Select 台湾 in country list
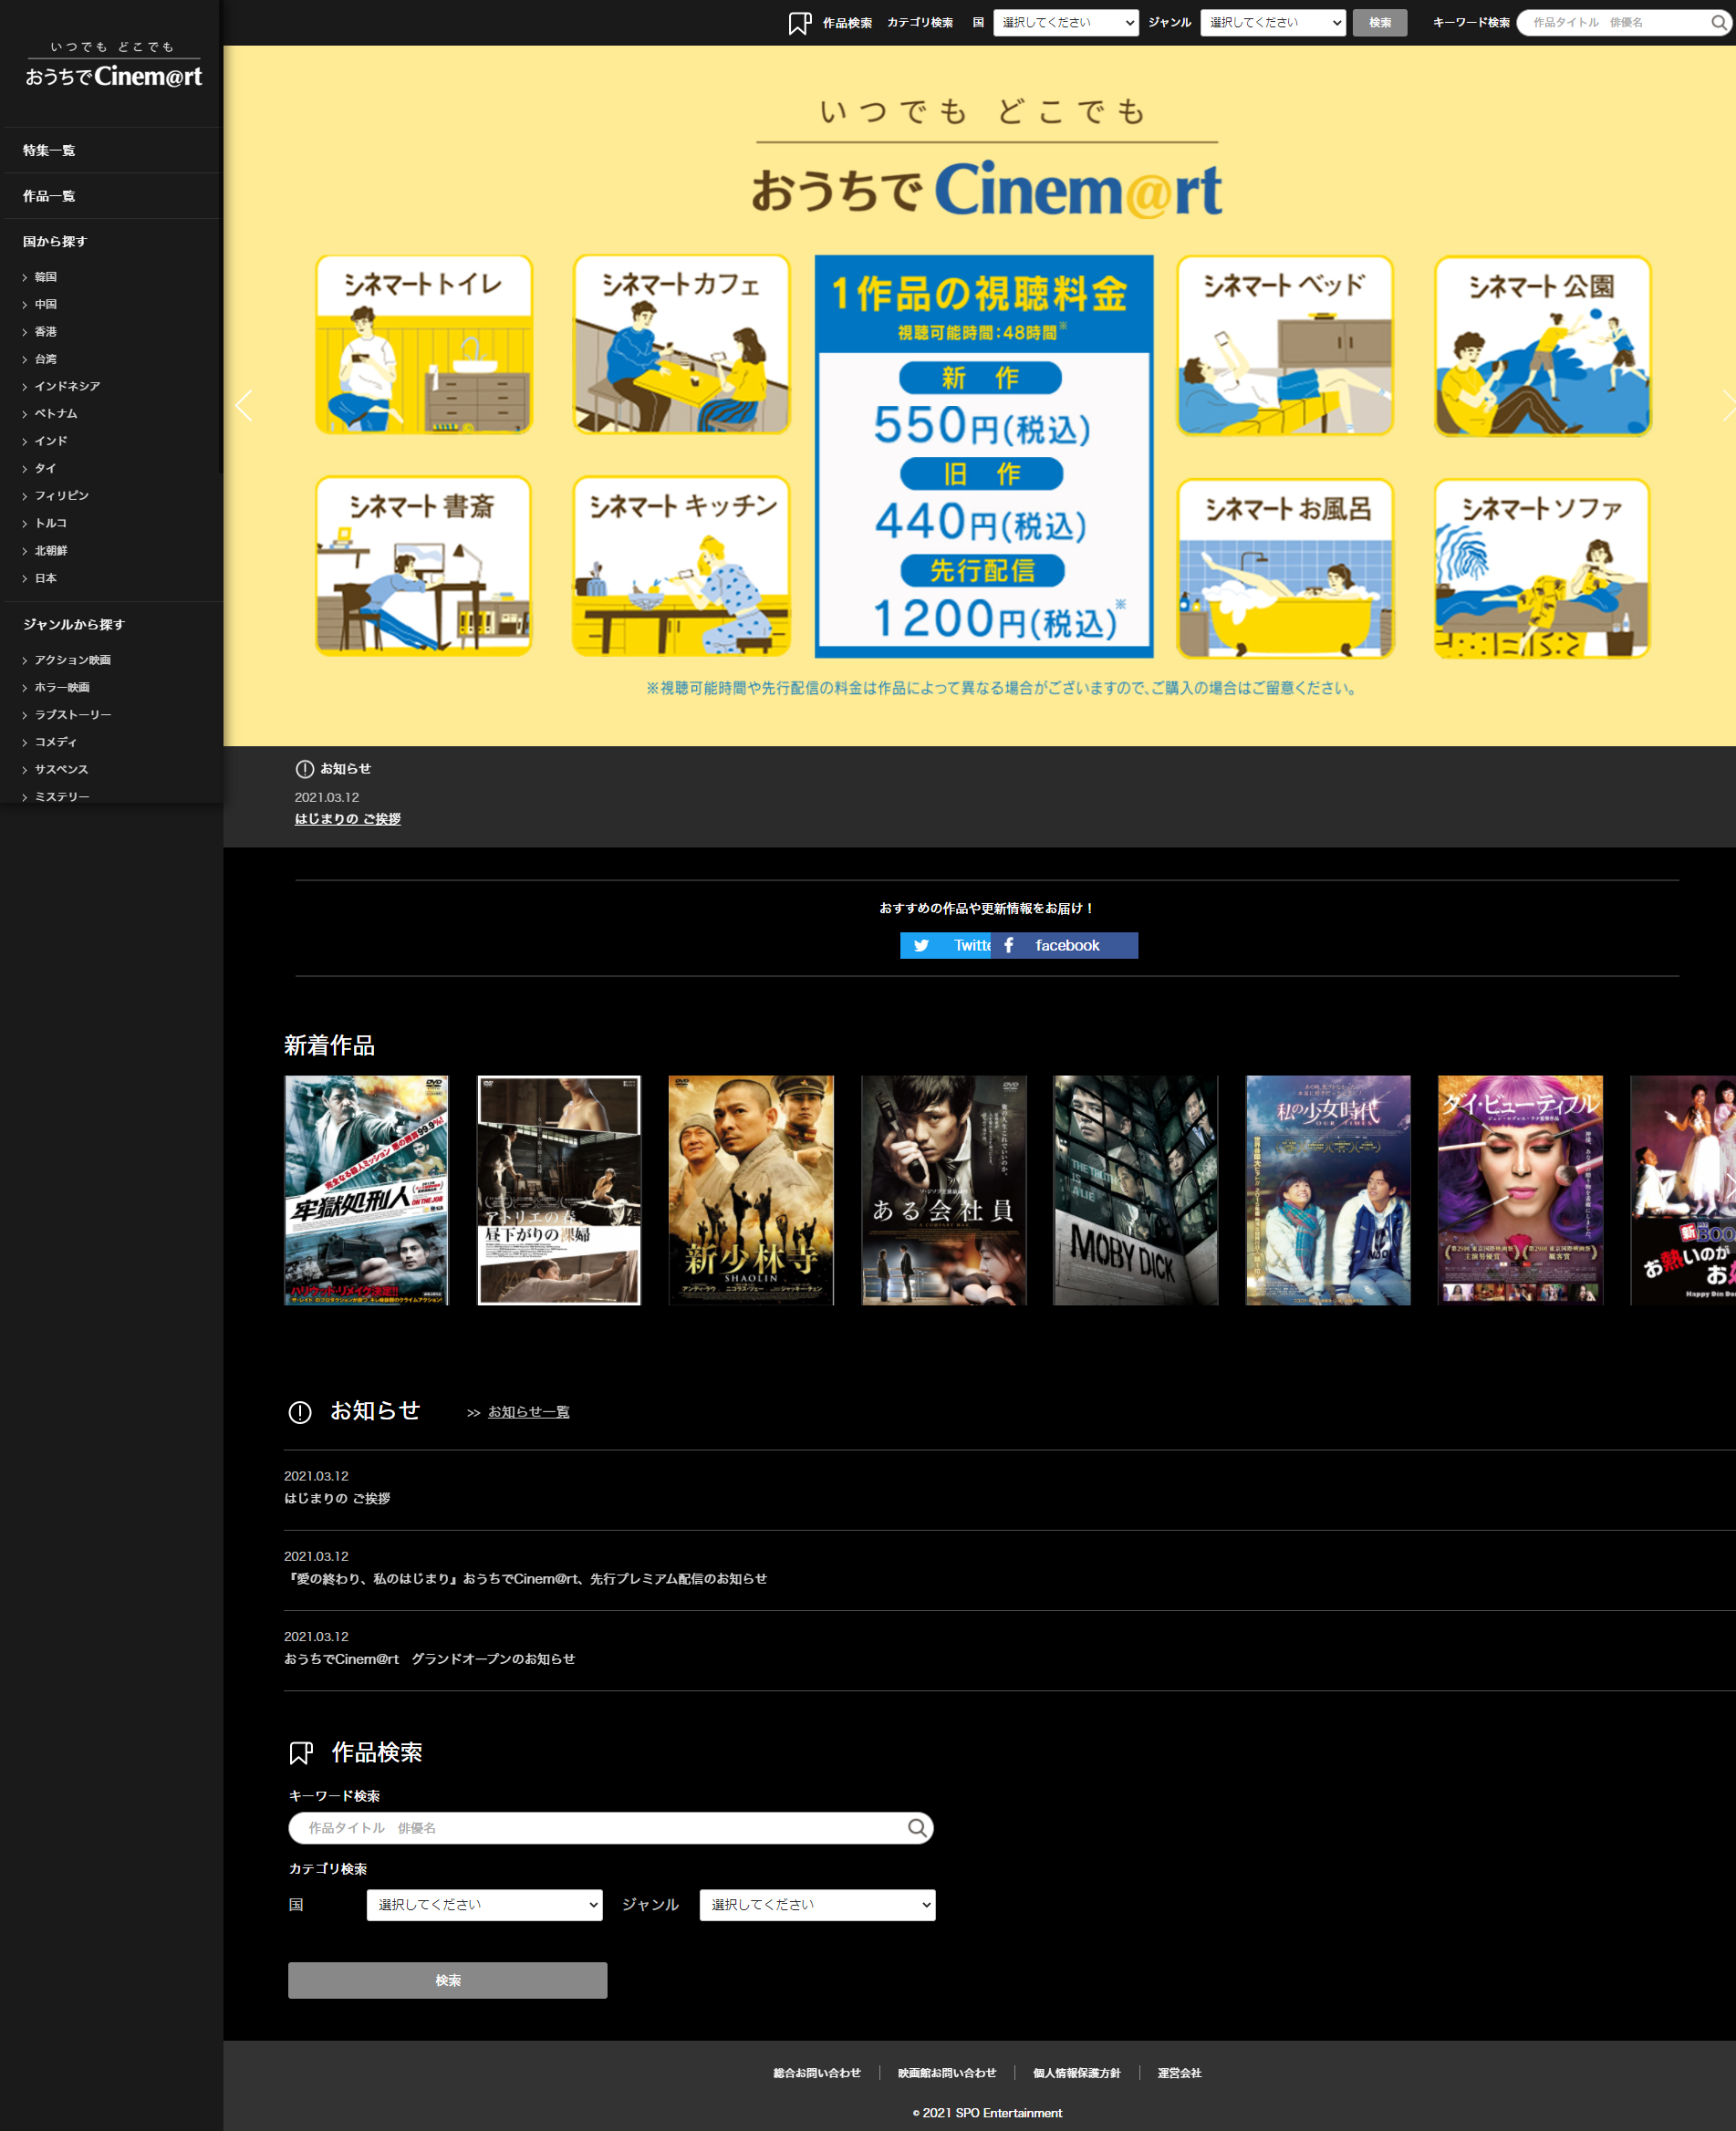The width and height of the screenshot is (1736, 2131). click(45, 359)
